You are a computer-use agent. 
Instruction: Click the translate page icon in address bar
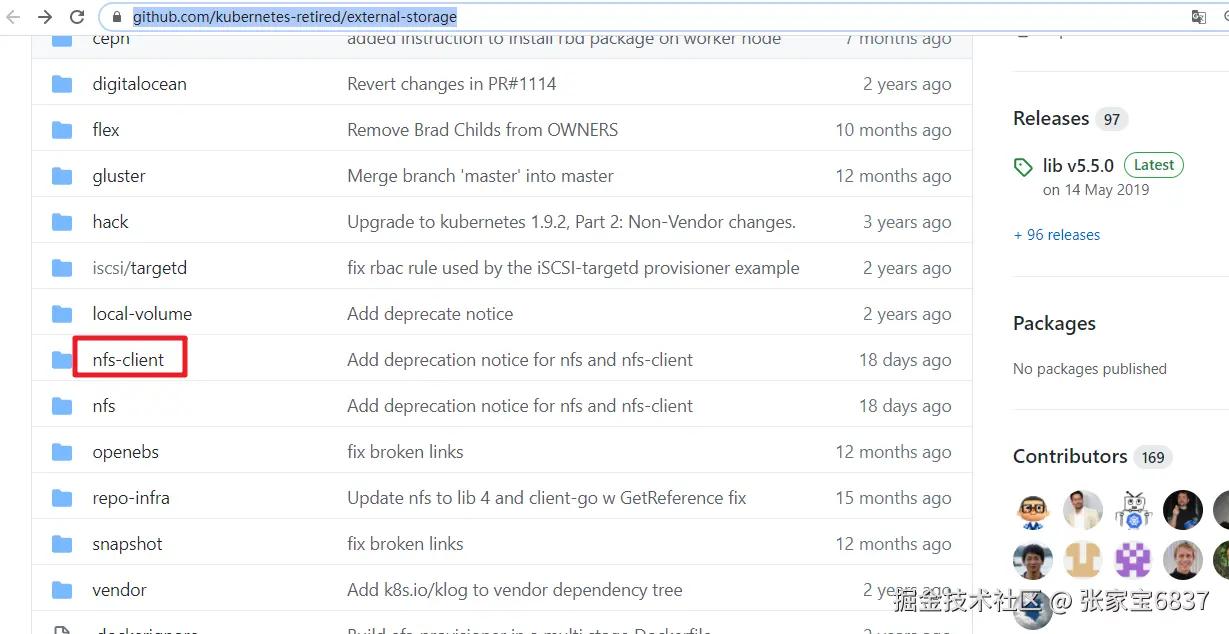click(1199, 17)
